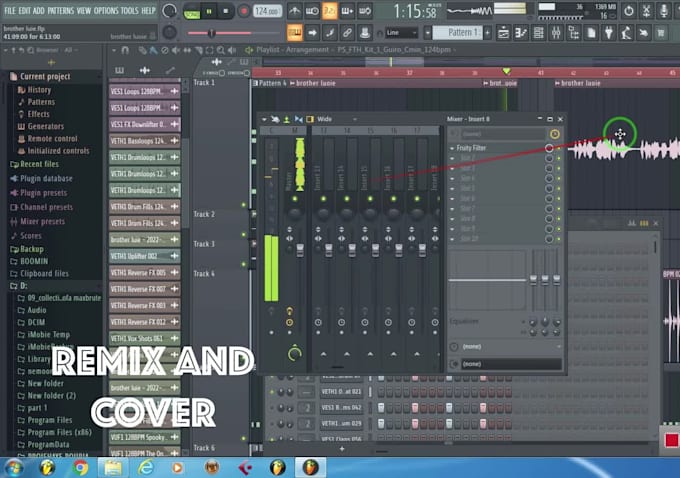The image size is (680, 478).
Task: Select the playlist Select tool
Action: (x=209, y=50)
